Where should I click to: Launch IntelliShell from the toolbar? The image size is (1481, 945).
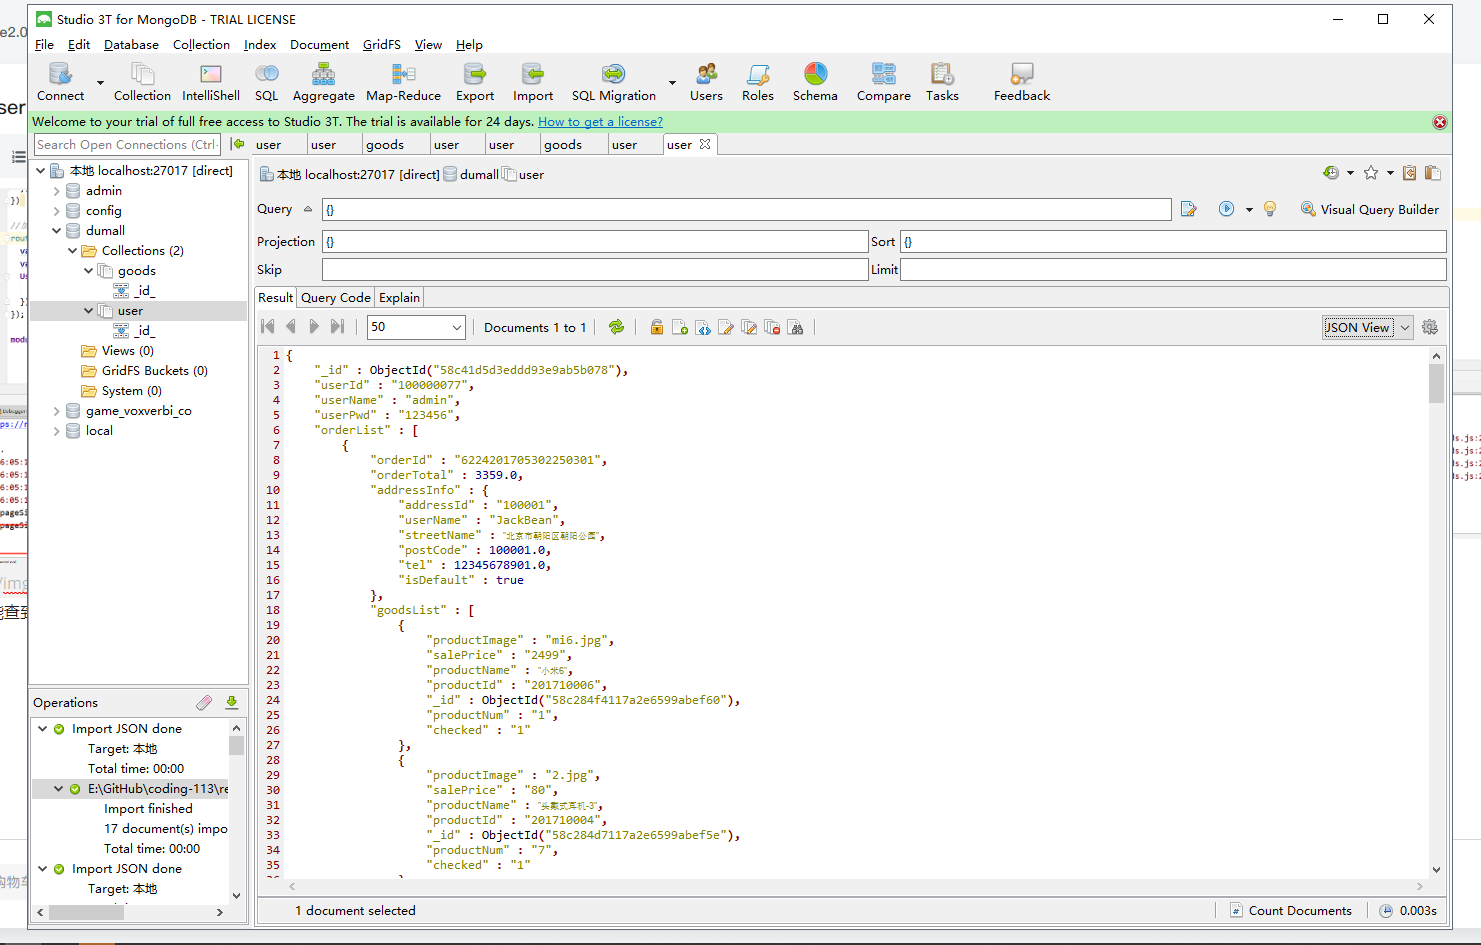211,82
